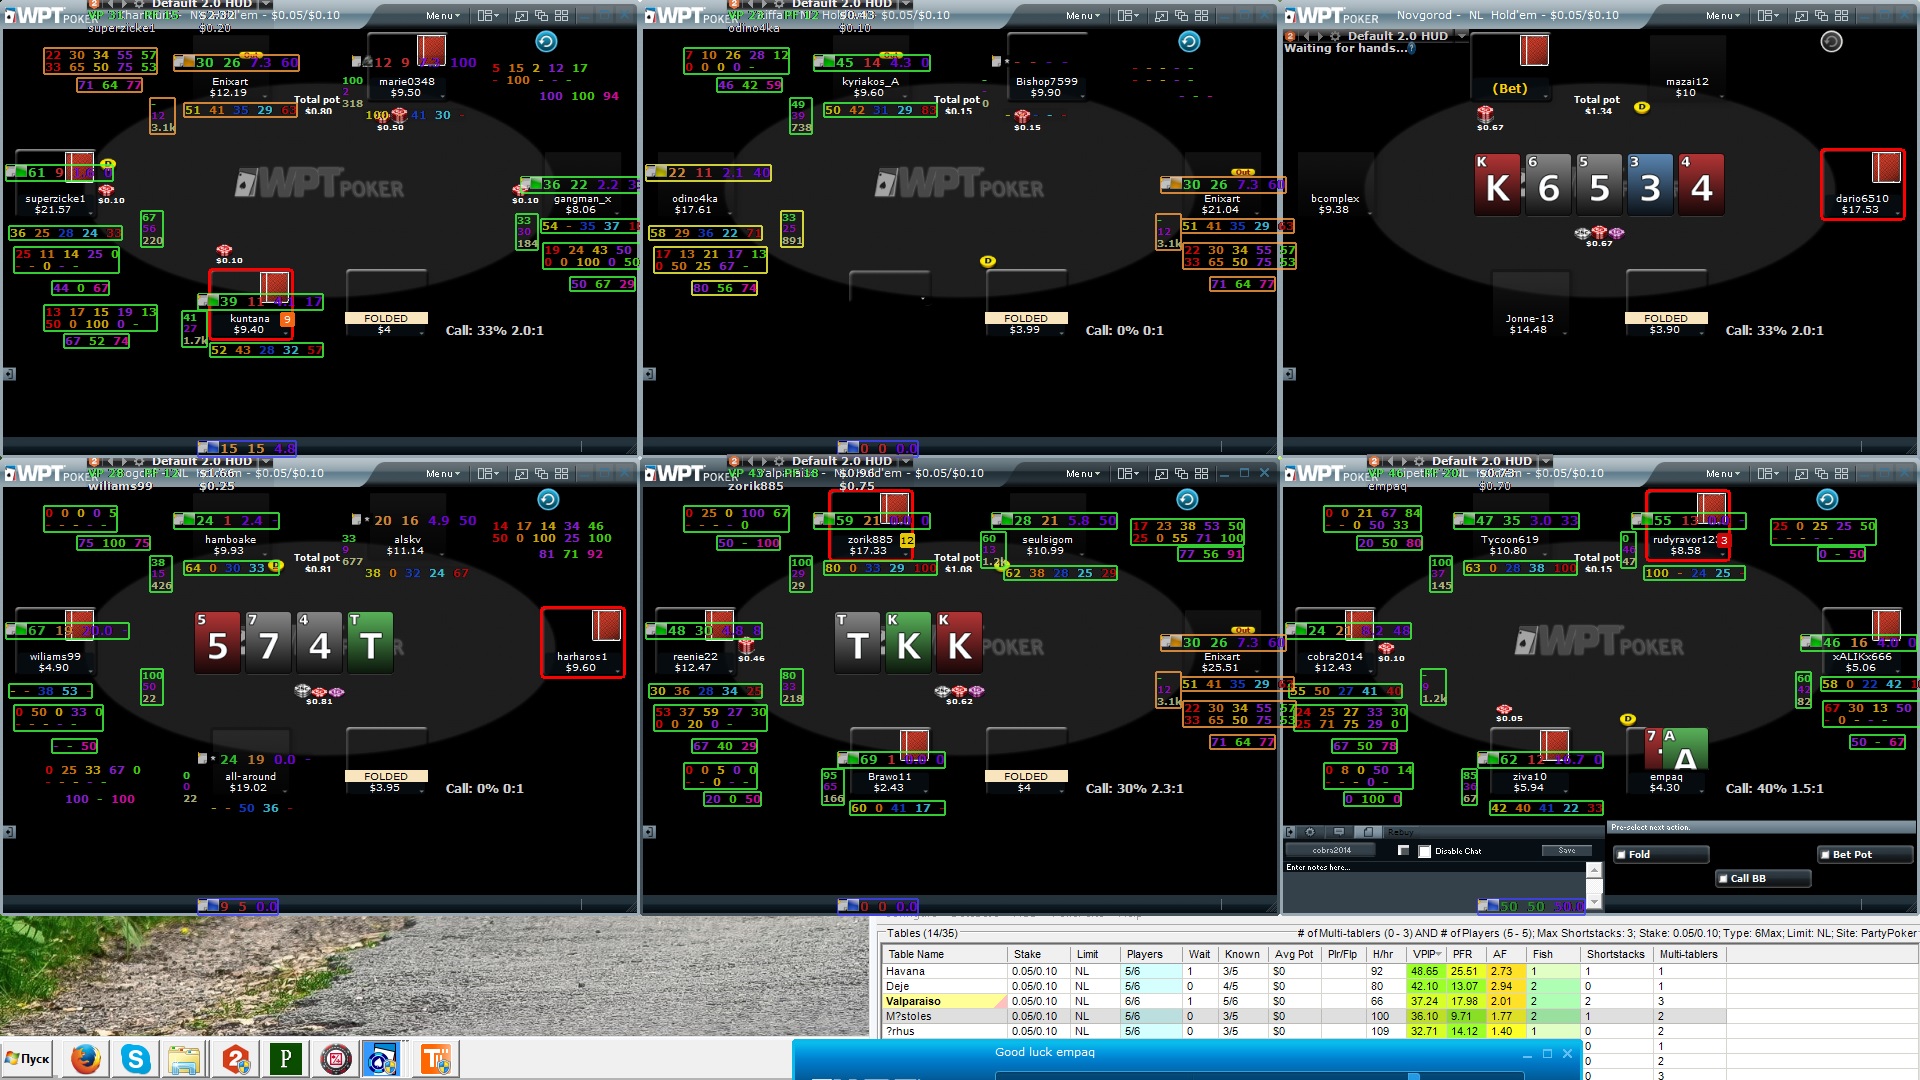The image size is (1920, 1080).
Task: Click the dario6510 seat on the Novgorod table
Action: 1862,185
